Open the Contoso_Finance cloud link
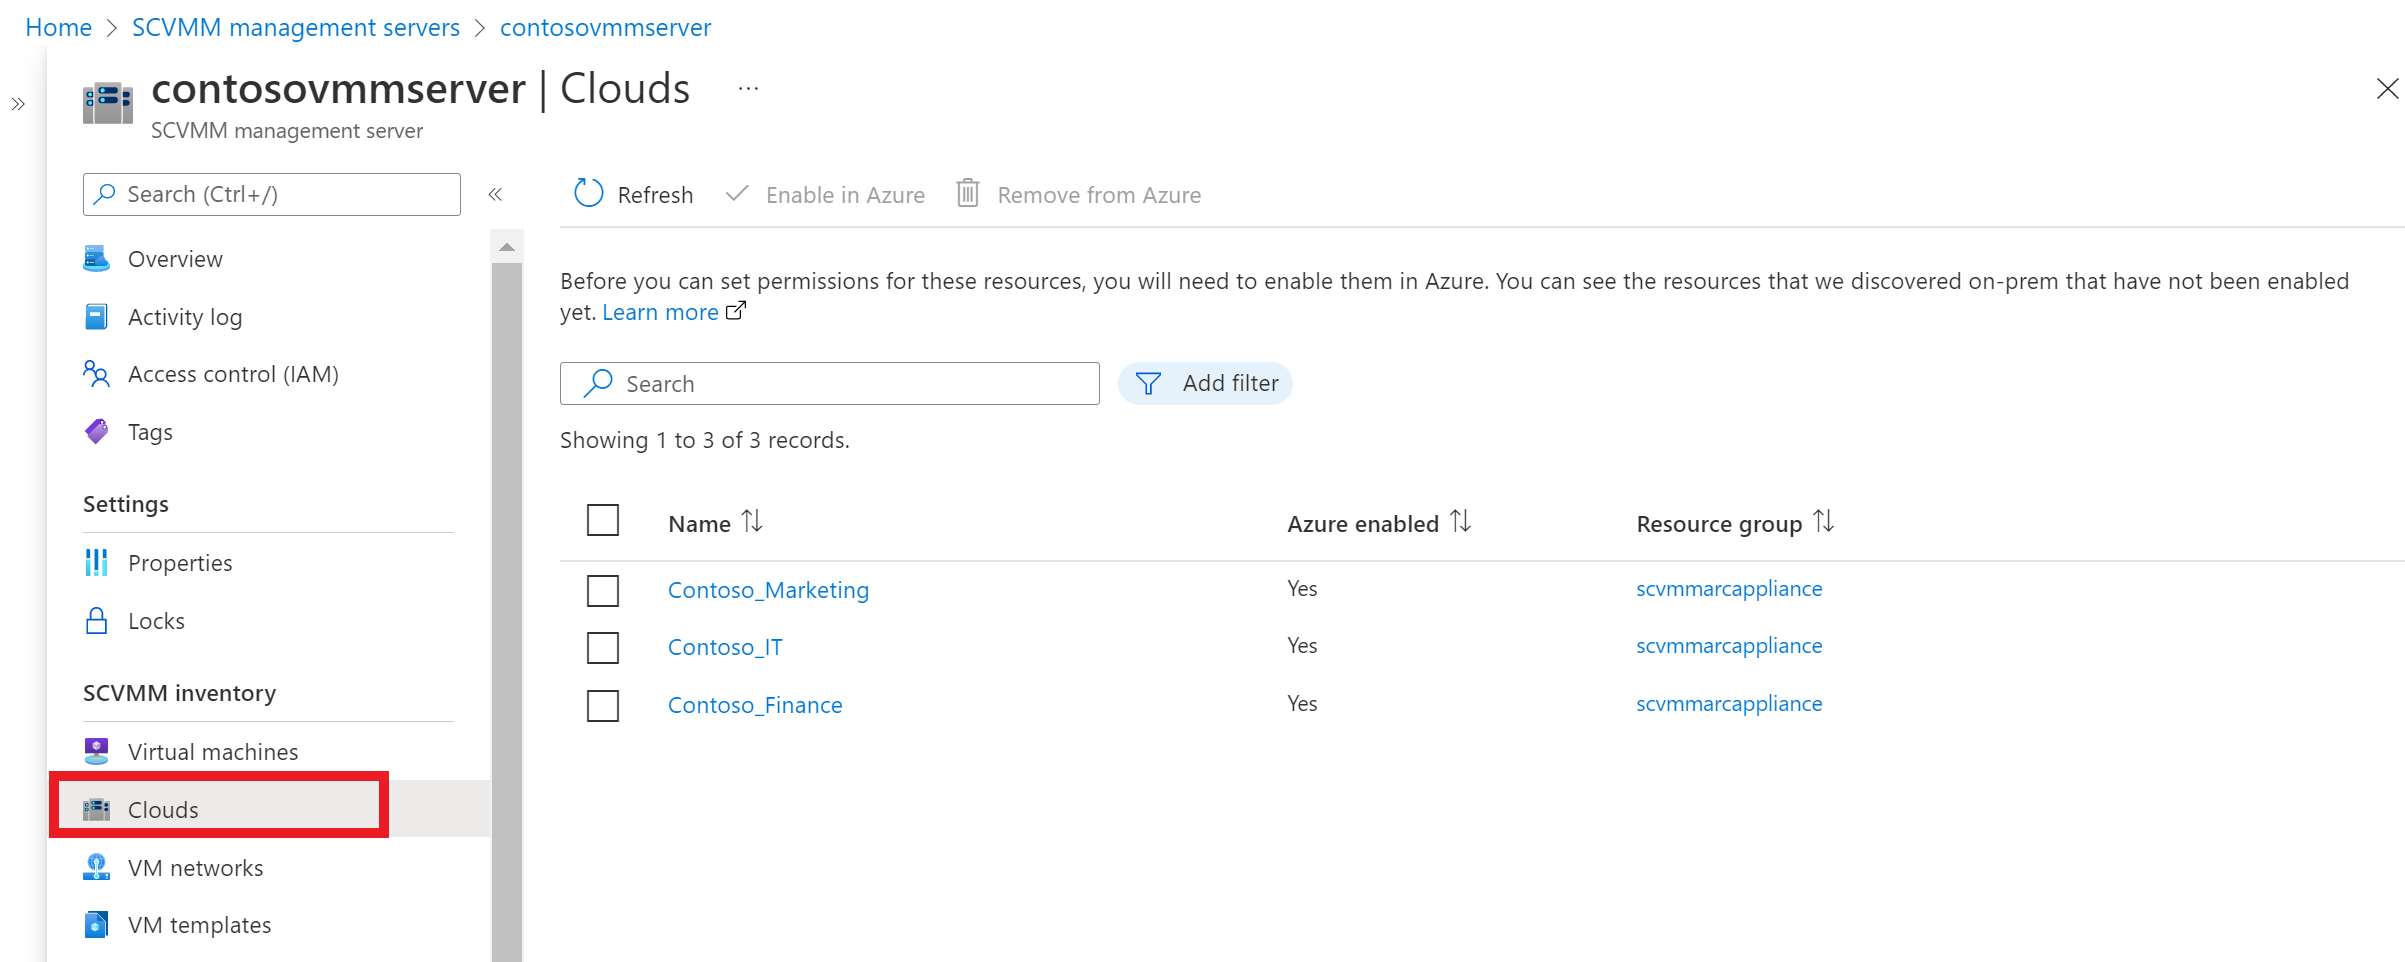This screenshot has width=2405, height=962. pyautogui.click(x=755, y=705)
